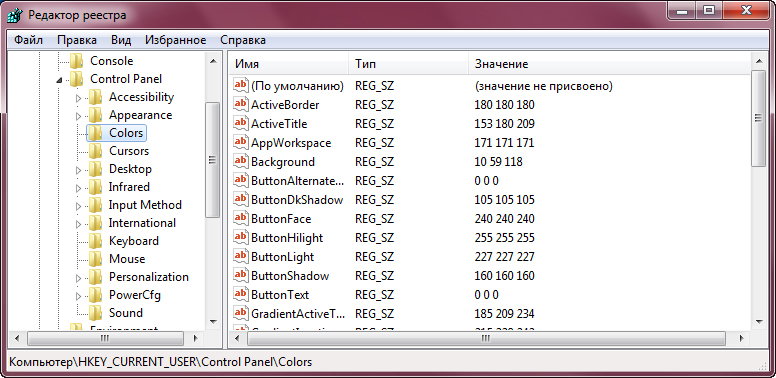Open the Избранное menu

(176, 40)
